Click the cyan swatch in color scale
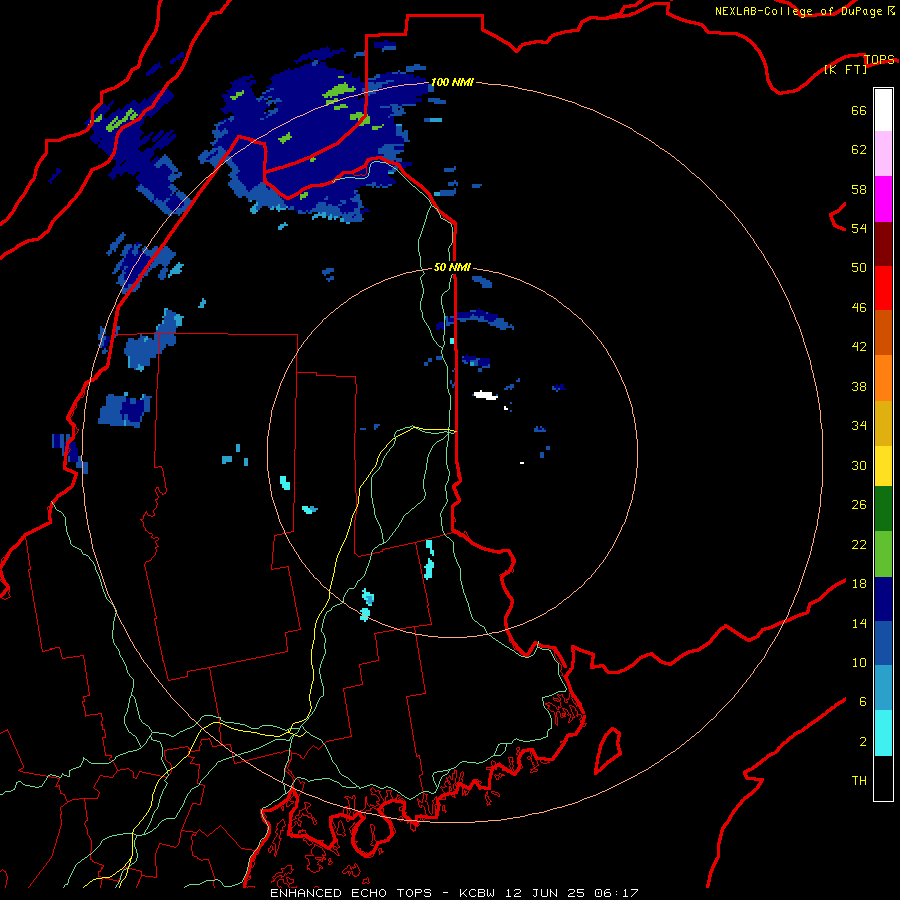Image resolution: width=900 pixels, height=900 pixels. click(x=883, y=733)
